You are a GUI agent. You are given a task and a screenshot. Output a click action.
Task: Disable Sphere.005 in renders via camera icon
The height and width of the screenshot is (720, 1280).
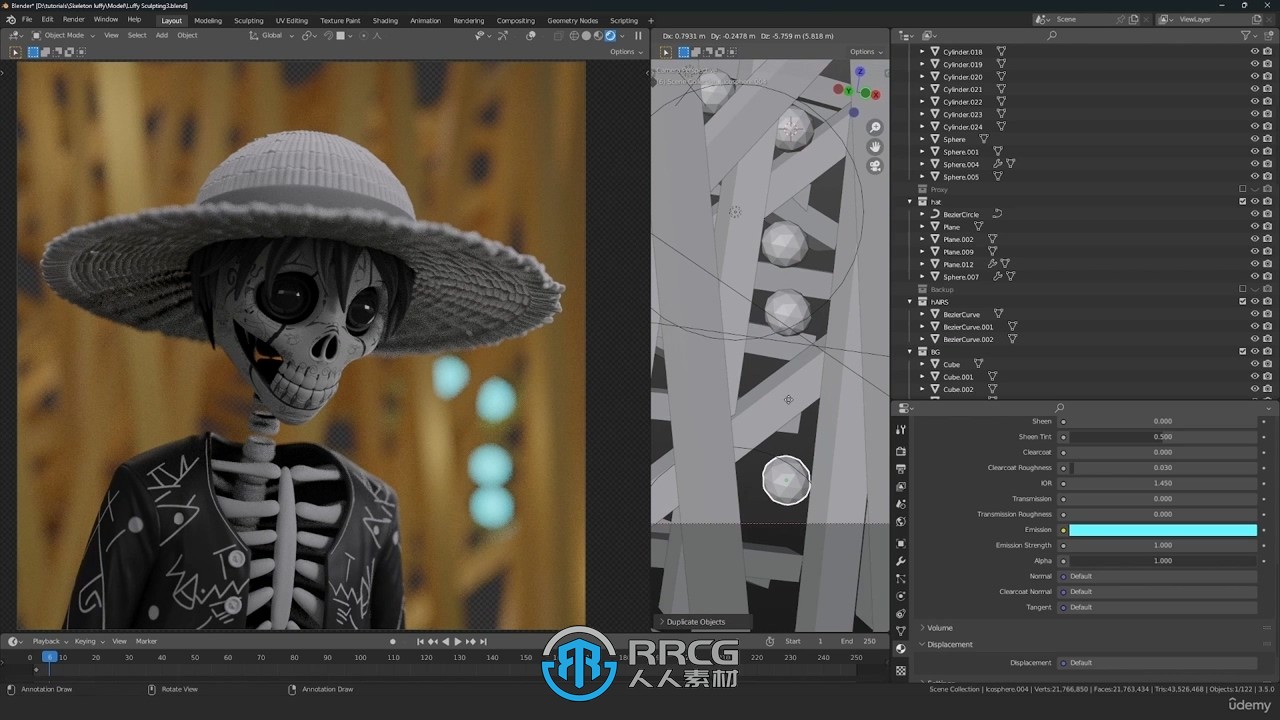(1268, 177)
